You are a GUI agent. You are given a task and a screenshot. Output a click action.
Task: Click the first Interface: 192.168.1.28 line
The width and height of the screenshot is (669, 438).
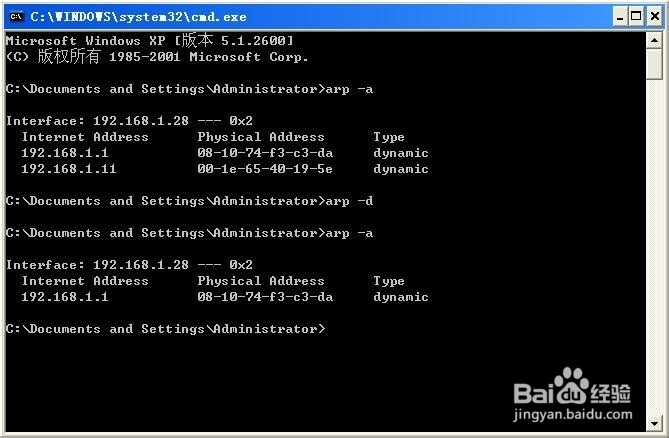click(x=129, y=121)
